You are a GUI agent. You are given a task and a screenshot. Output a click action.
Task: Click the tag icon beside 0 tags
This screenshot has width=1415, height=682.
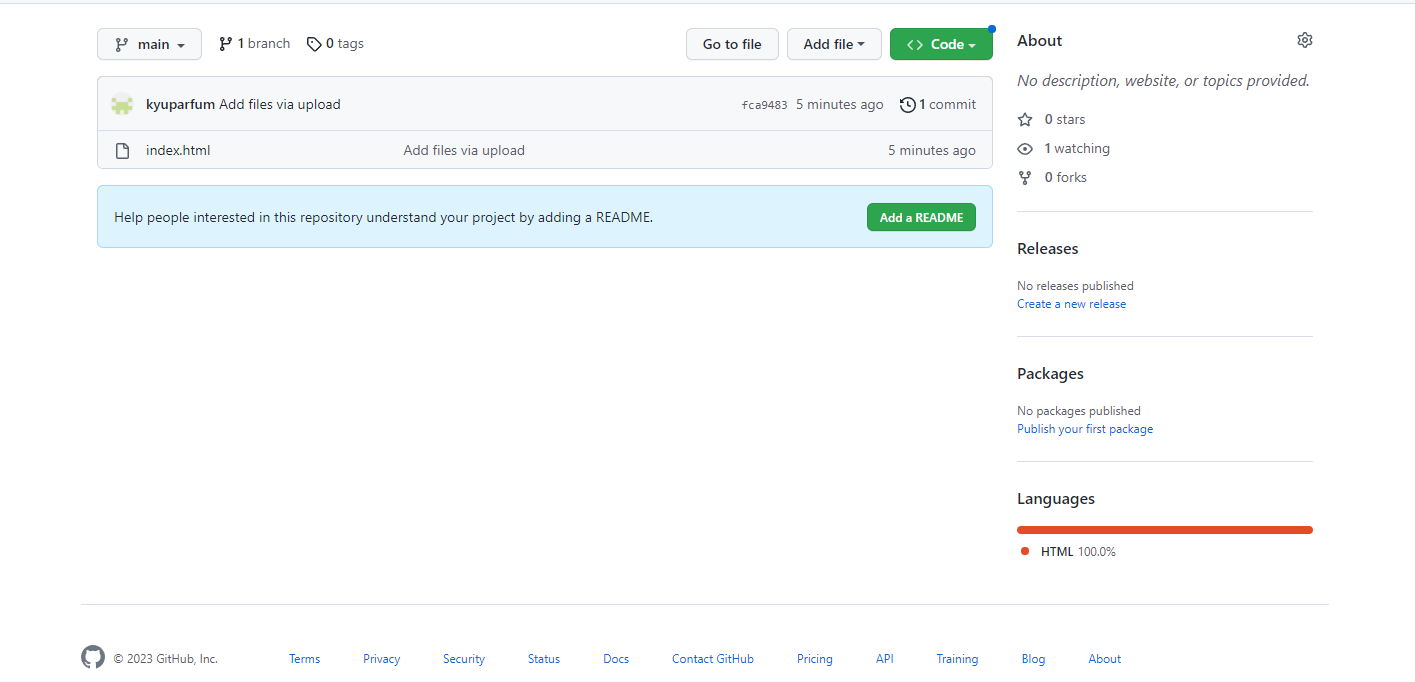314,44
